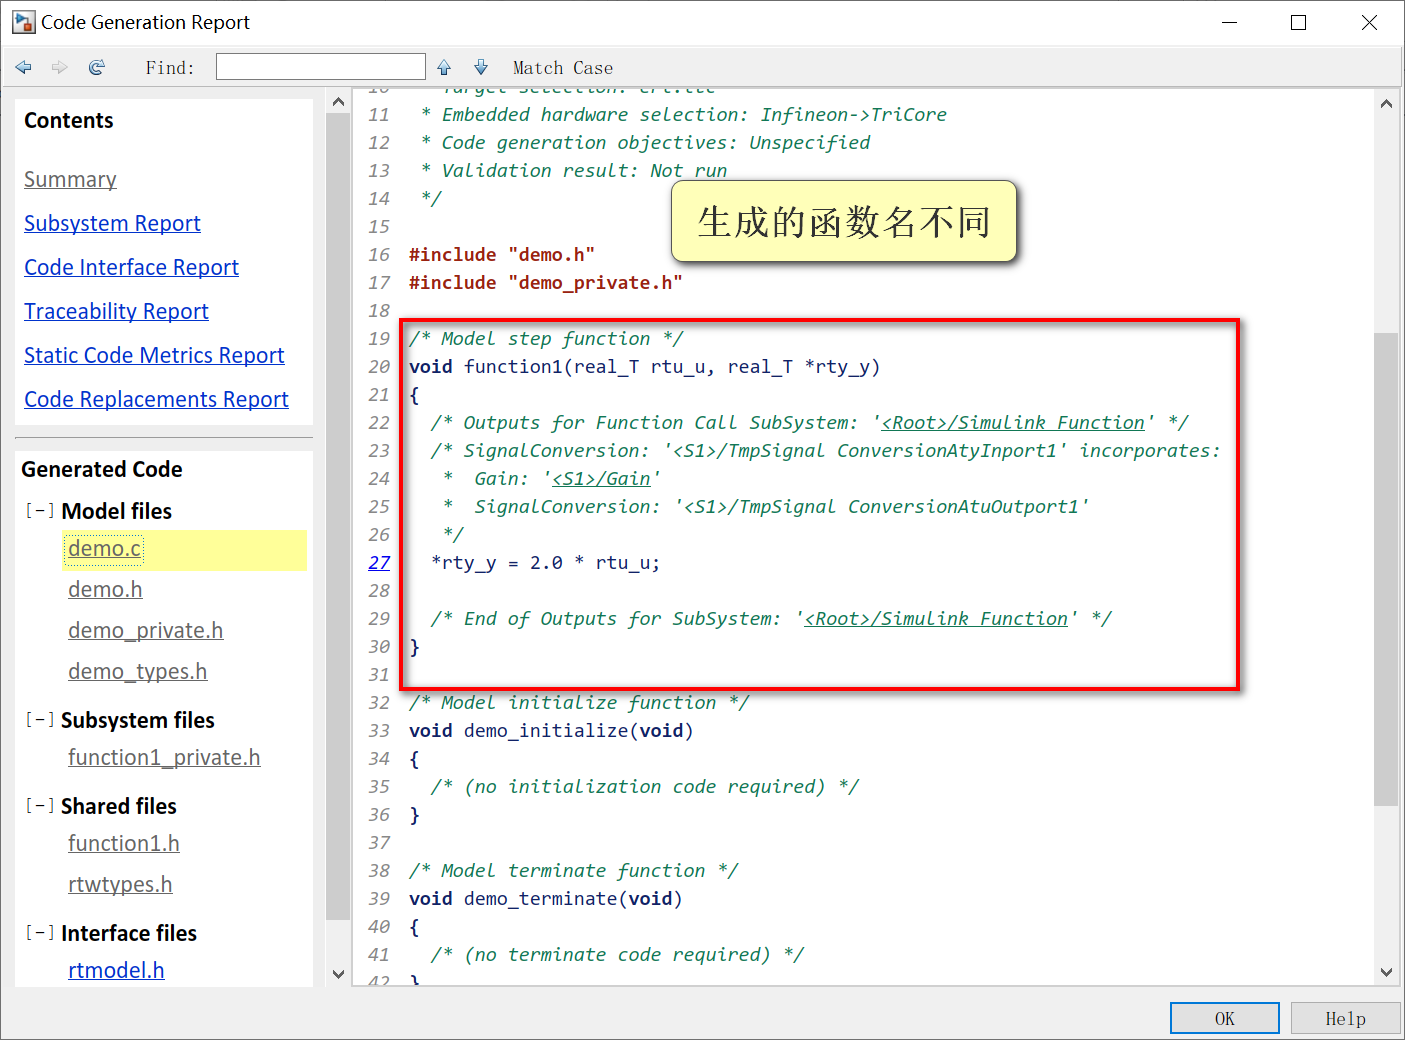Click the #include "demo_private.h" line

click(546, 283)
